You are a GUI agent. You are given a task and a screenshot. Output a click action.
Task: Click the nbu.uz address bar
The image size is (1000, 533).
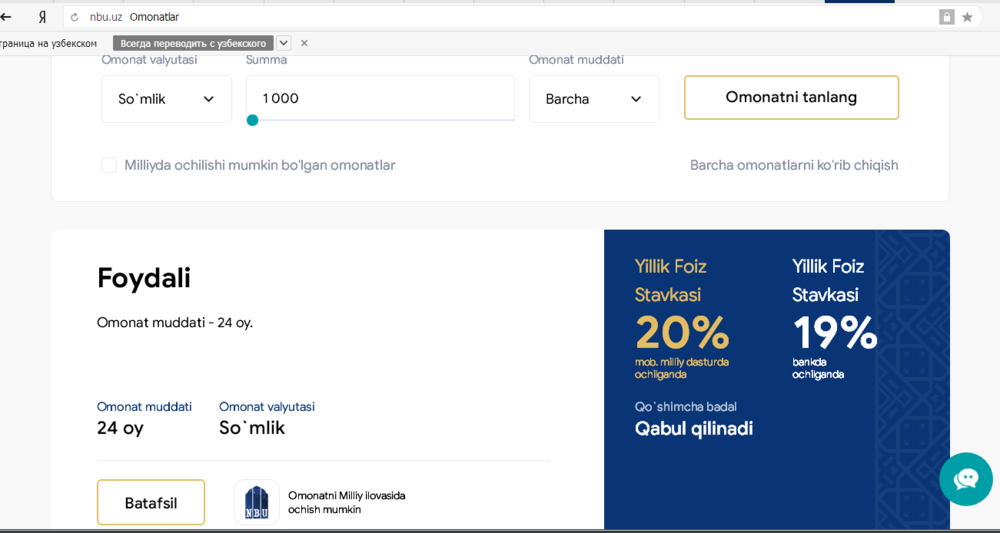tap(500, 17)
